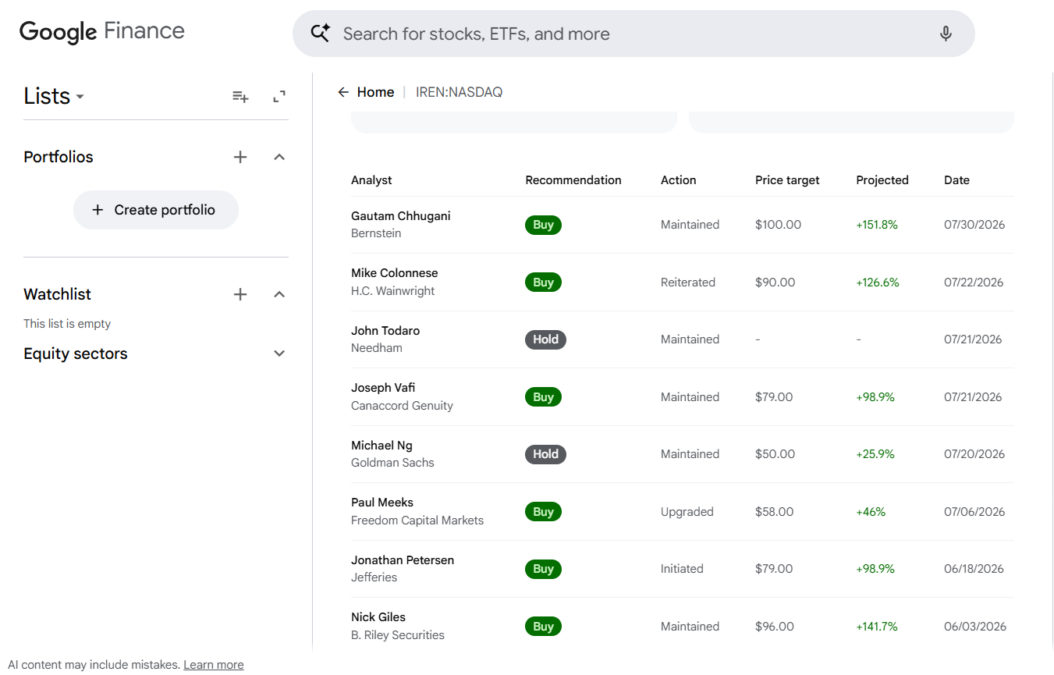This screenshot has height=675, width=1054.
Task: Click the Watchlist heading
Action: tap(57, 294)
